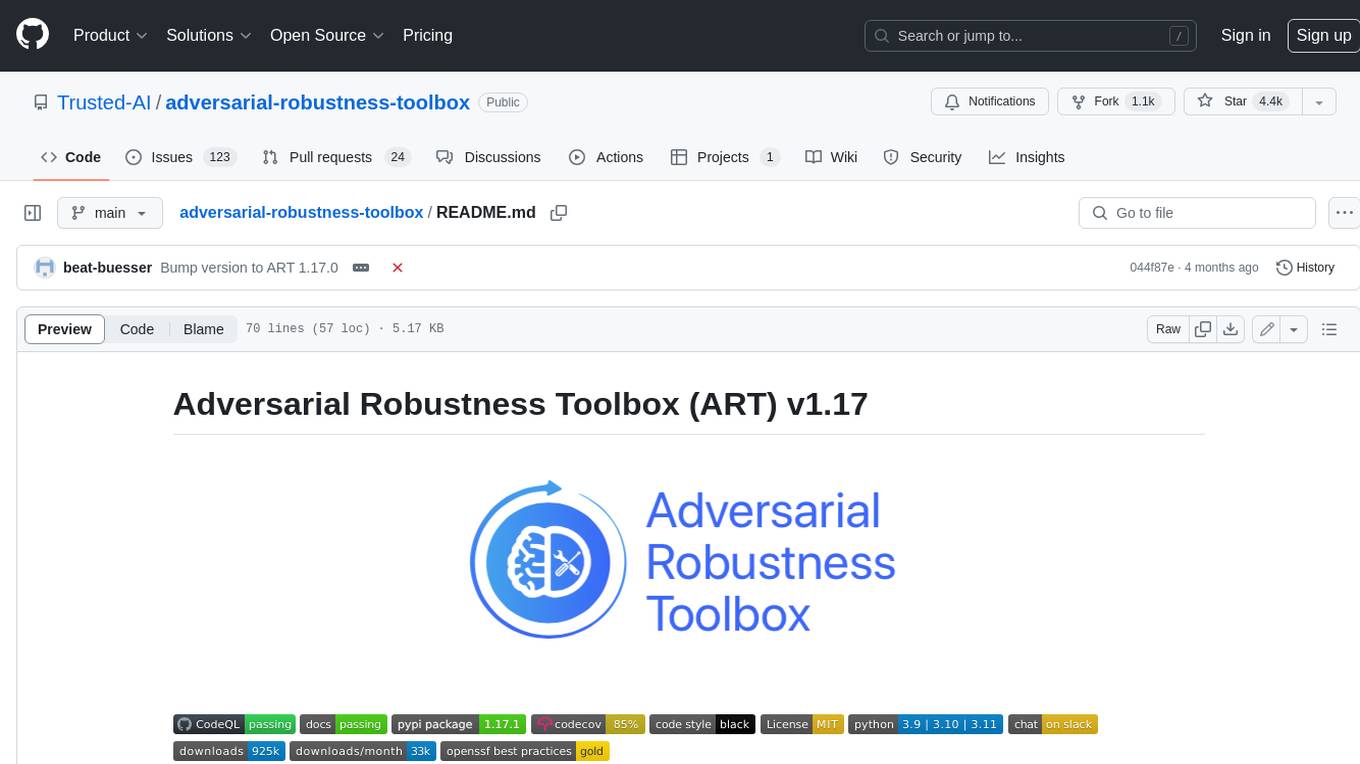Open the Insights tab
The image size is (1360, 764).
coord(1027,157)
